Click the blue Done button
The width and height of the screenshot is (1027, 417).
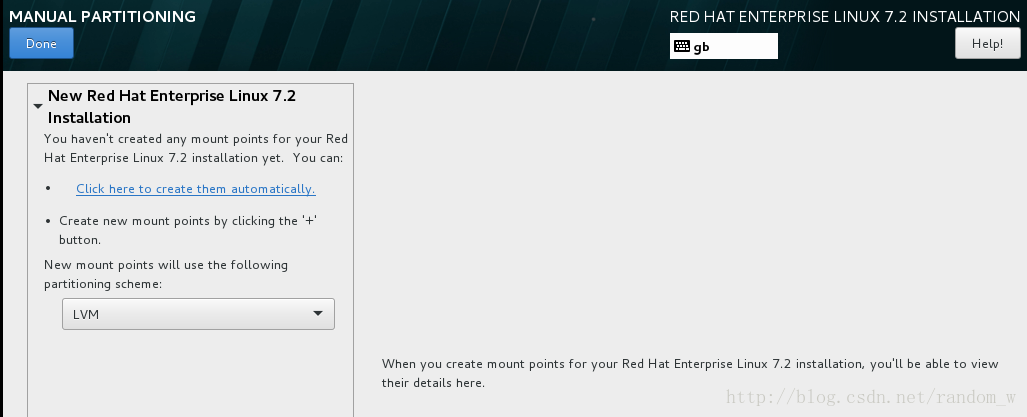coord(41,44)
